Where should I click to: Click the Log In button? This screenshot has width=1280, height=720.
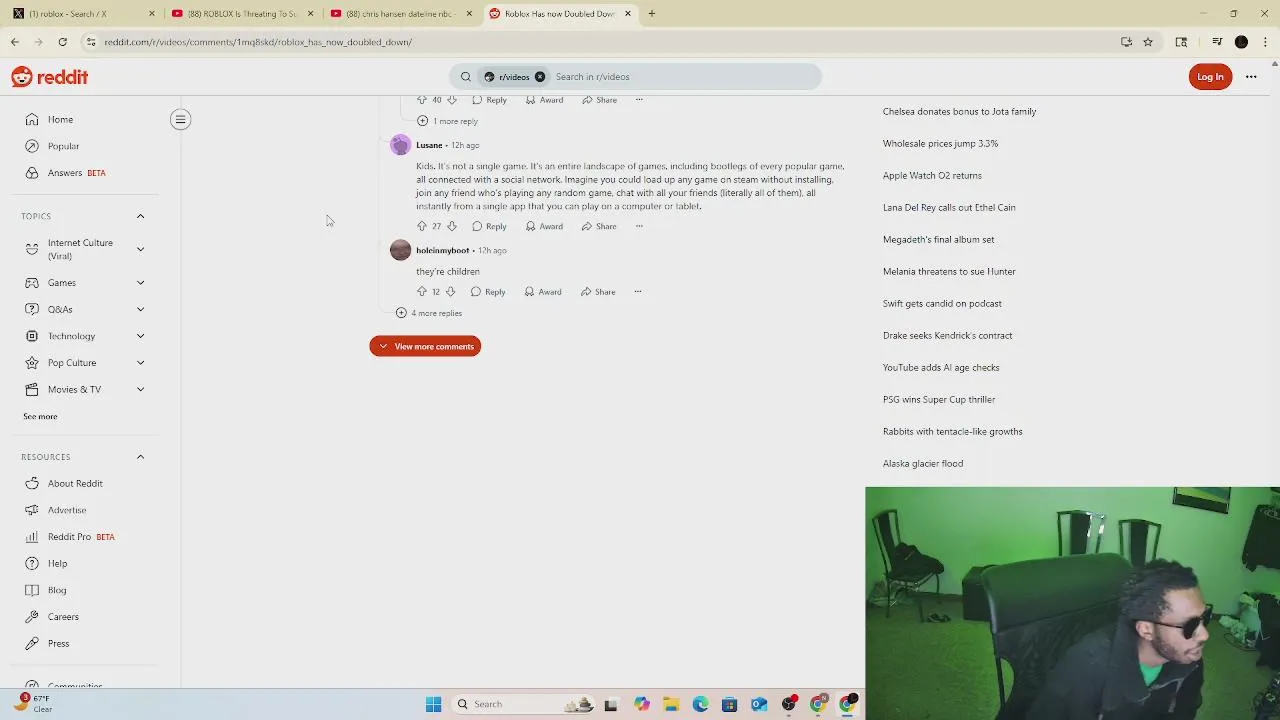pos(1210,77)
